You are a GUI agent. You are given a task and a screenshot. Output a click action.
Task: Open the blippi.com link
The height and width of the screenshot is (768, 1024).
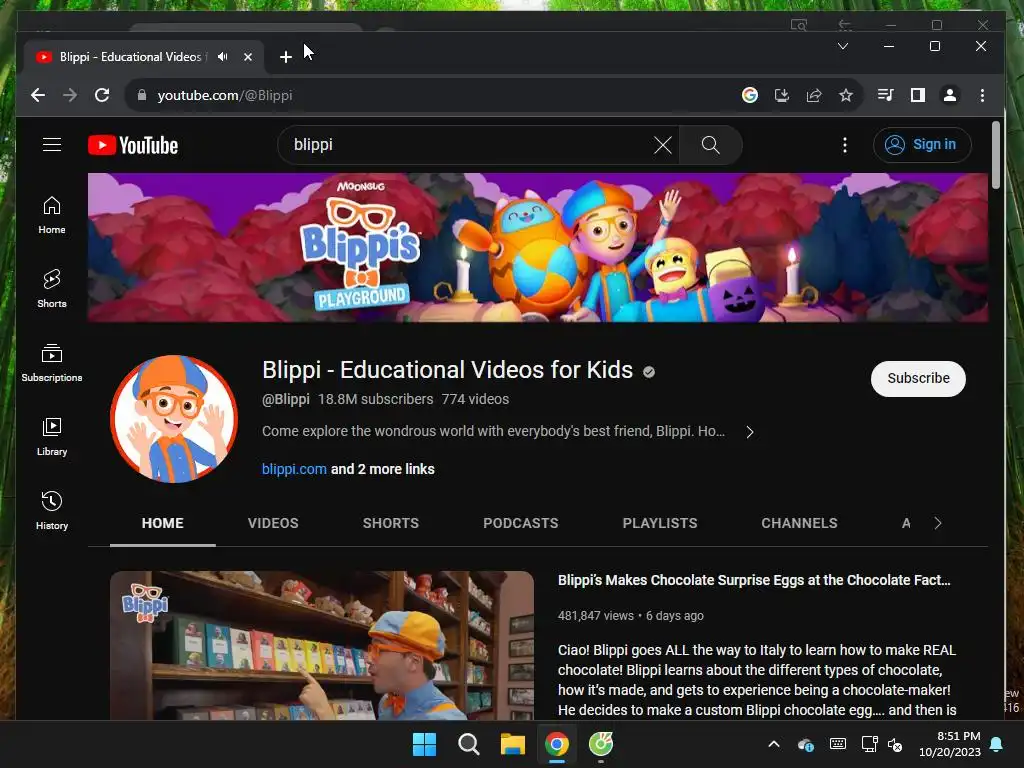294,469
